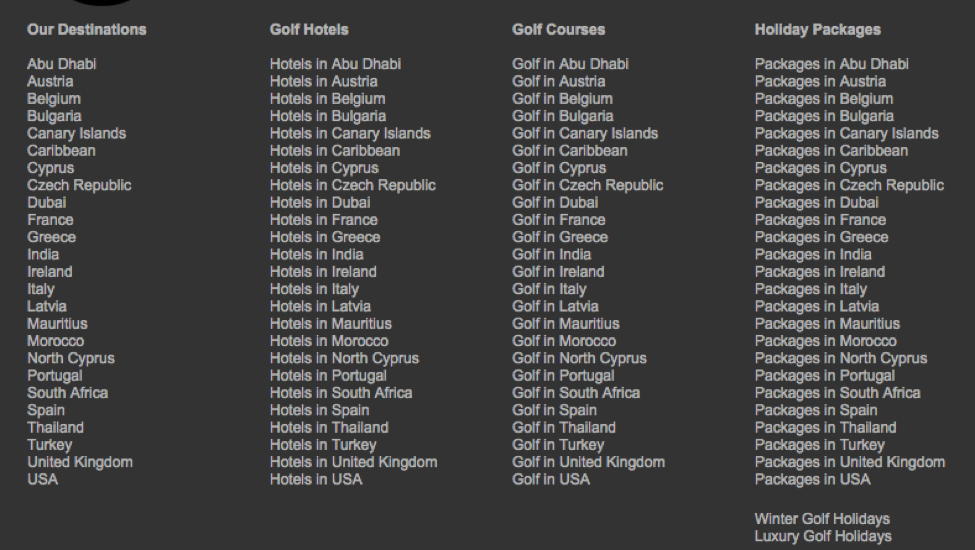The height and width of the screenshot is (550, 975).
Task: Open Luxury Golf Holidays link
Action: pyautogui.click(x=823, y=537)
